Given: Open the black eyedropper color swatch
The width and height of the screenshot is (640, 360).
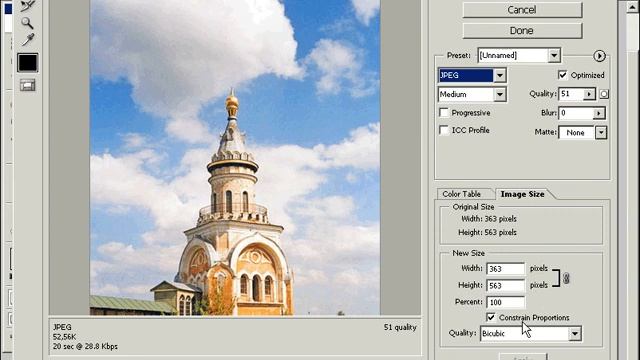Looking at the screenshot, I should pos(28,63).
